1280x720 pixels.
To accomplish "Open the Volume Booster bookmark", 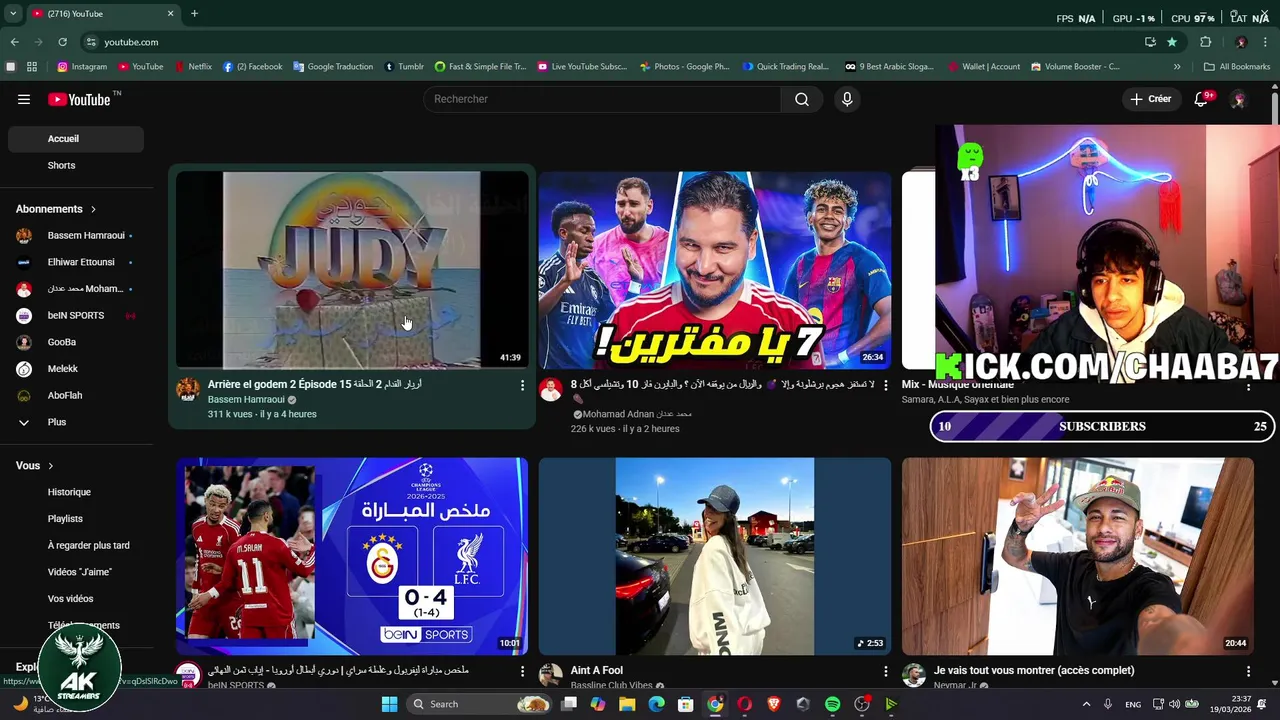I will click(x=1074, y=67).
